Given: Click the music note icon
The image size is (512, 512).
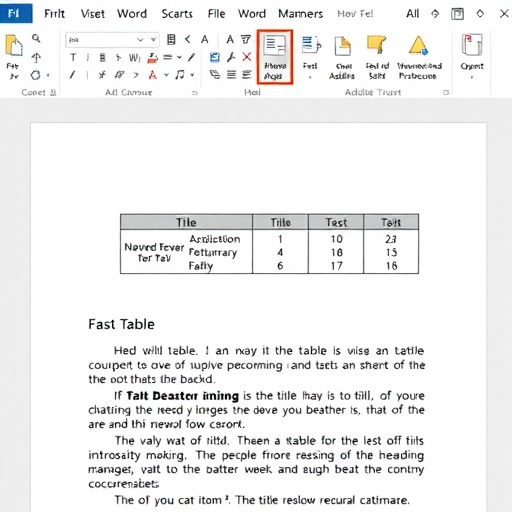Looking at the screenshot, I should coord(180,75).
